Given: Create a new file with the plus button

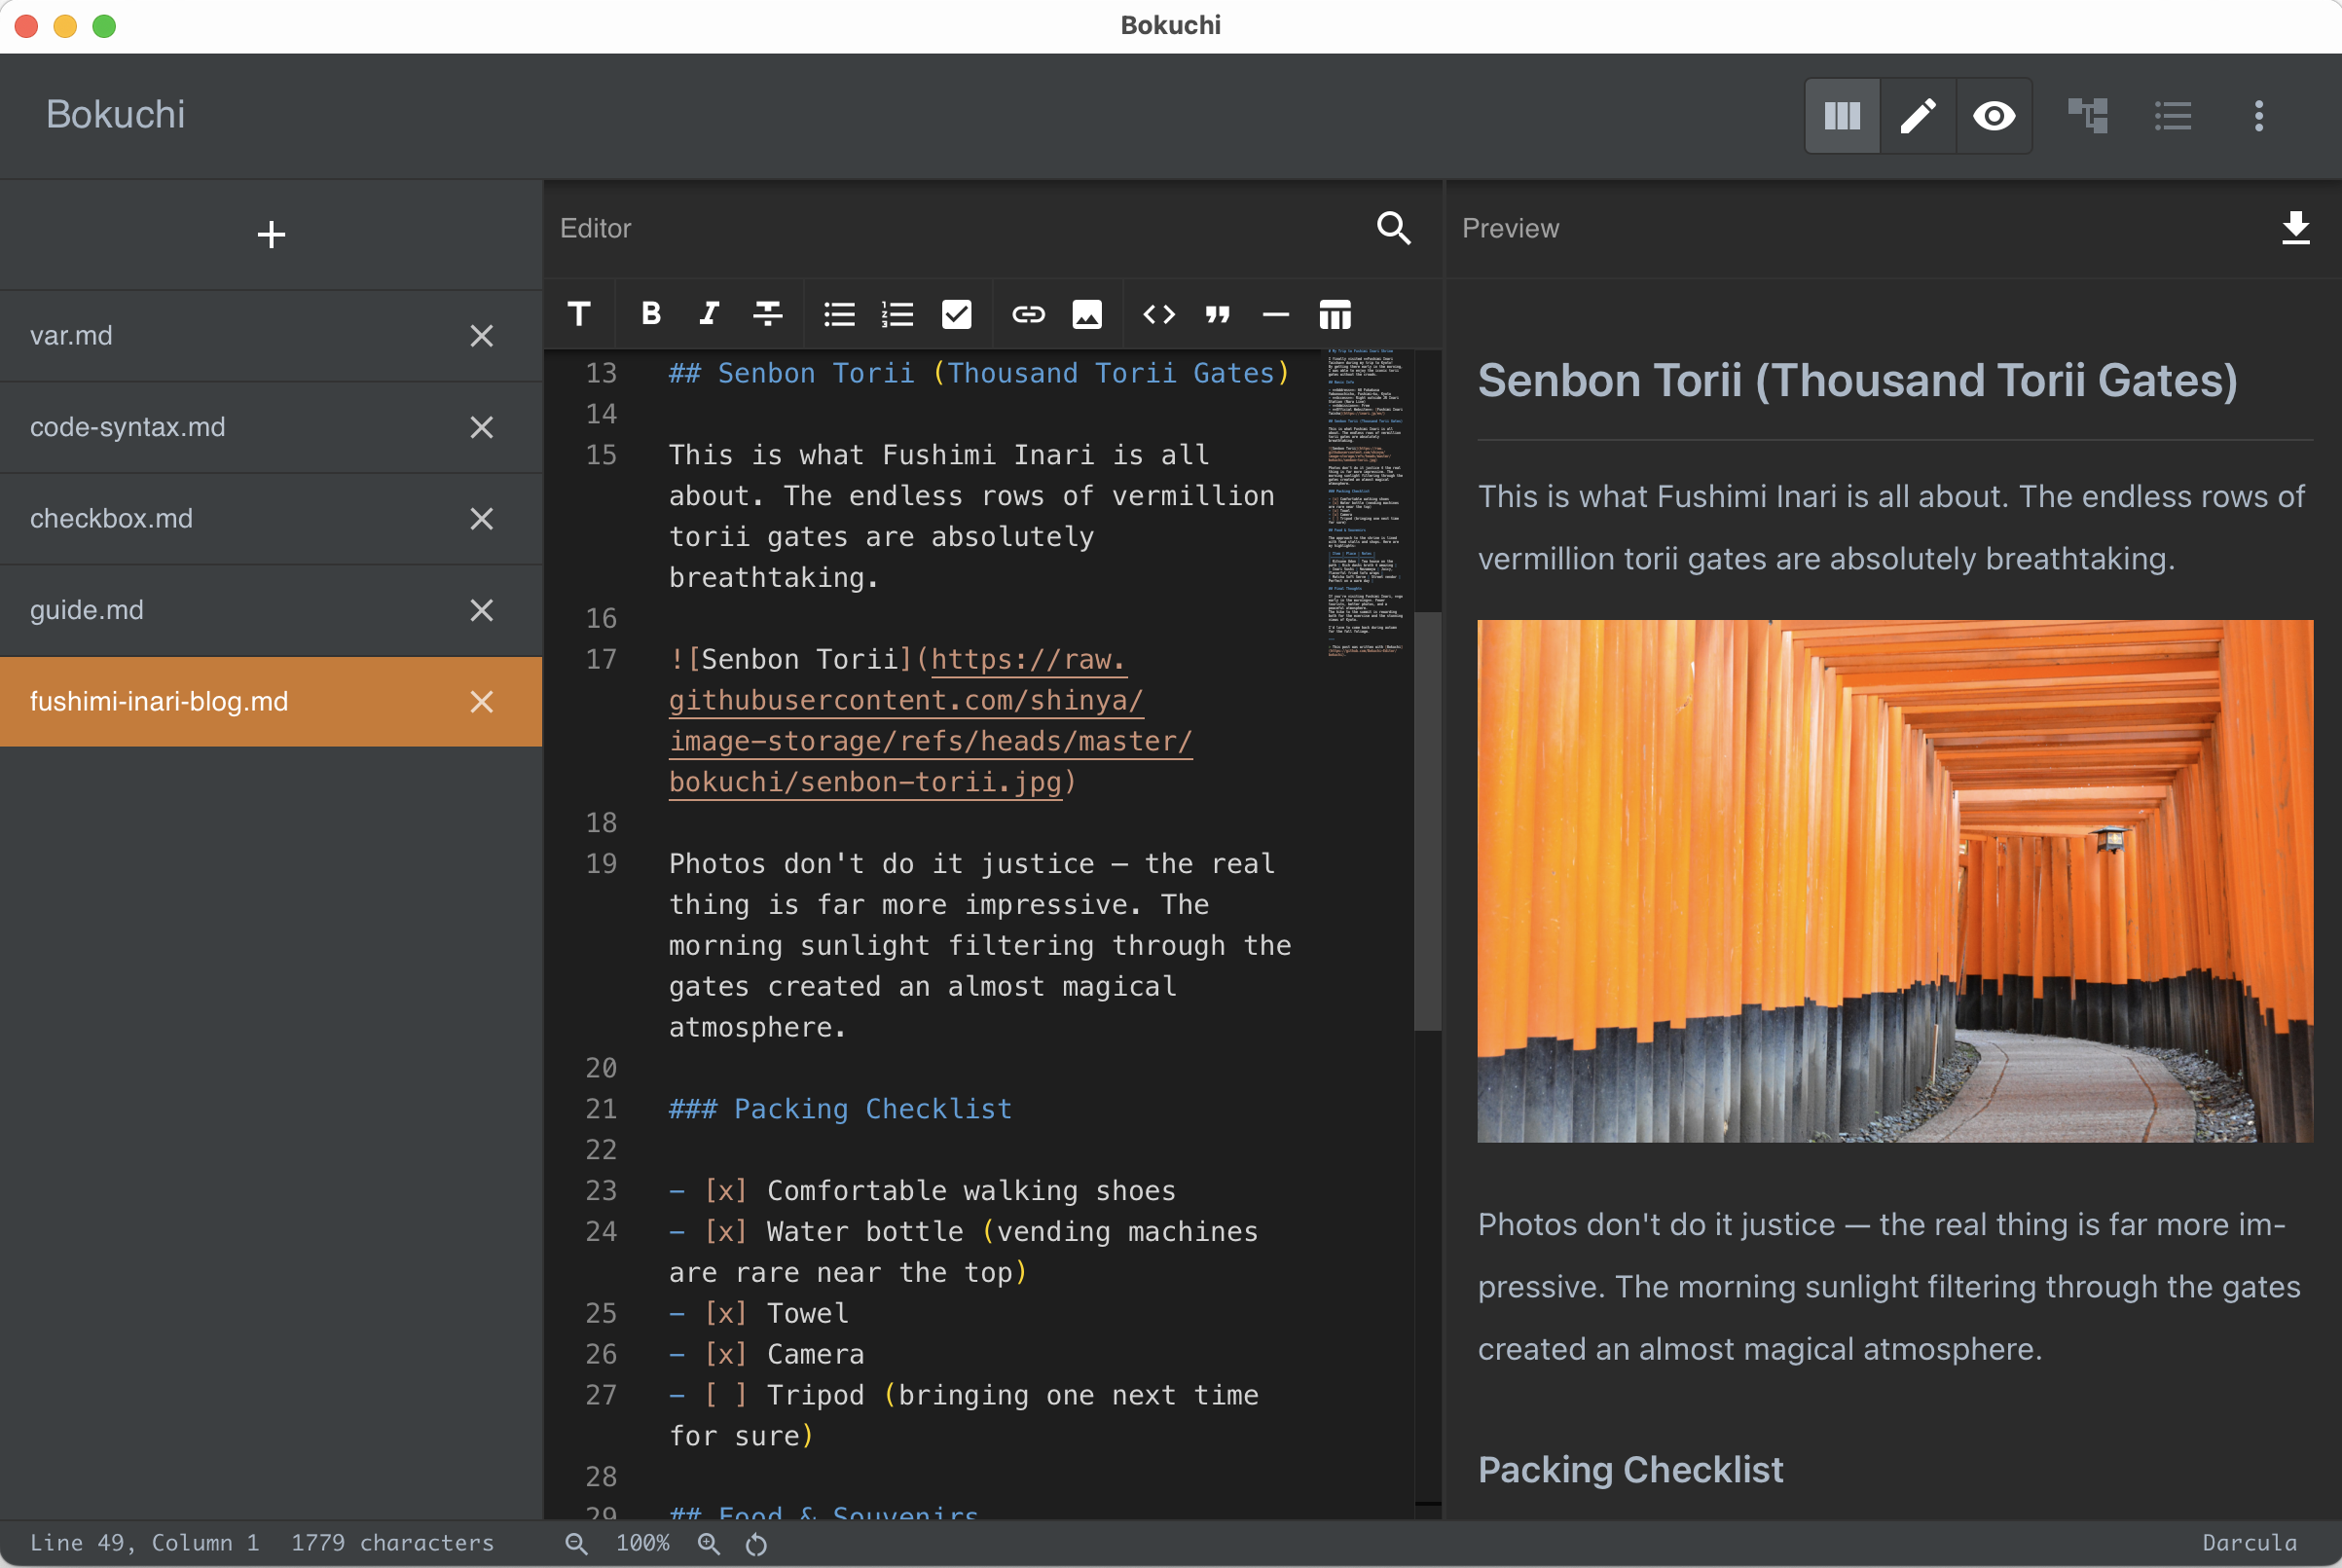Looking at the screenshot, I should click(x=271, y=234).
